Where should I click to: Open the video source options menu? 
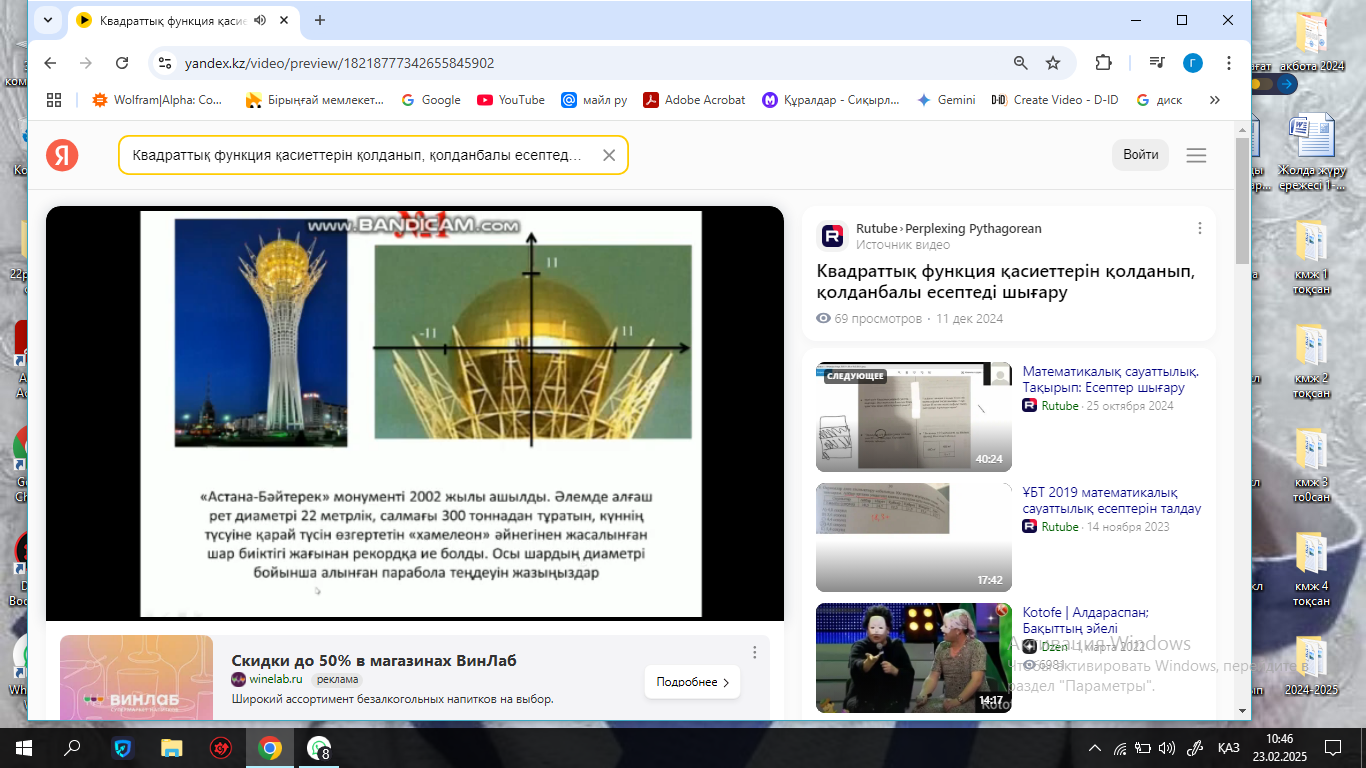point(1200,228)
